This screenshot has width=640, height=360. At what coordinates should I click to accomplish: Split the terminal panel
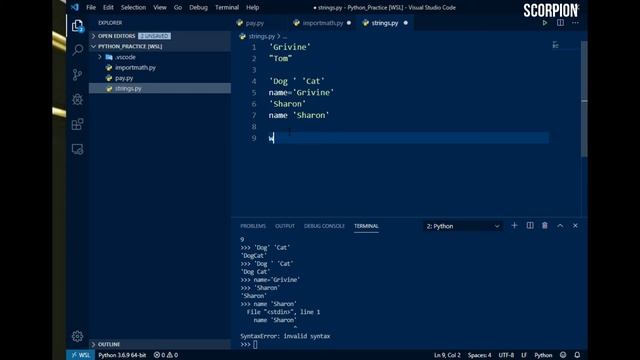(x=530, y=226)
